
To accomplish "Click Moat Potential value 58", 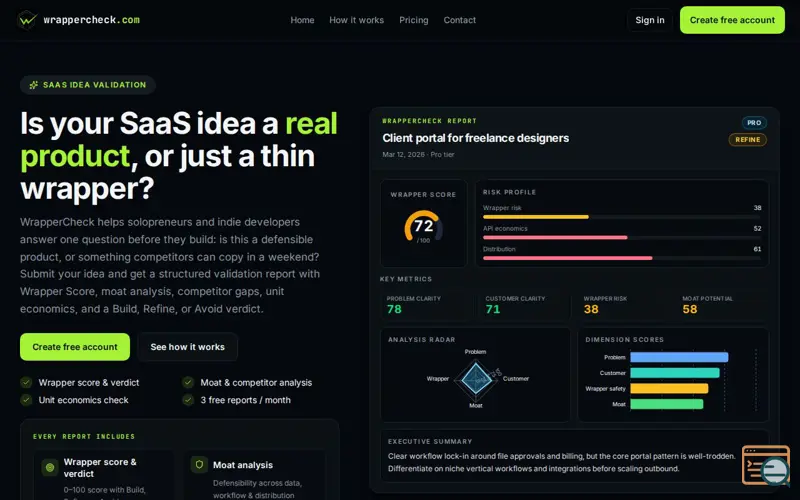I will pos(690,309).
